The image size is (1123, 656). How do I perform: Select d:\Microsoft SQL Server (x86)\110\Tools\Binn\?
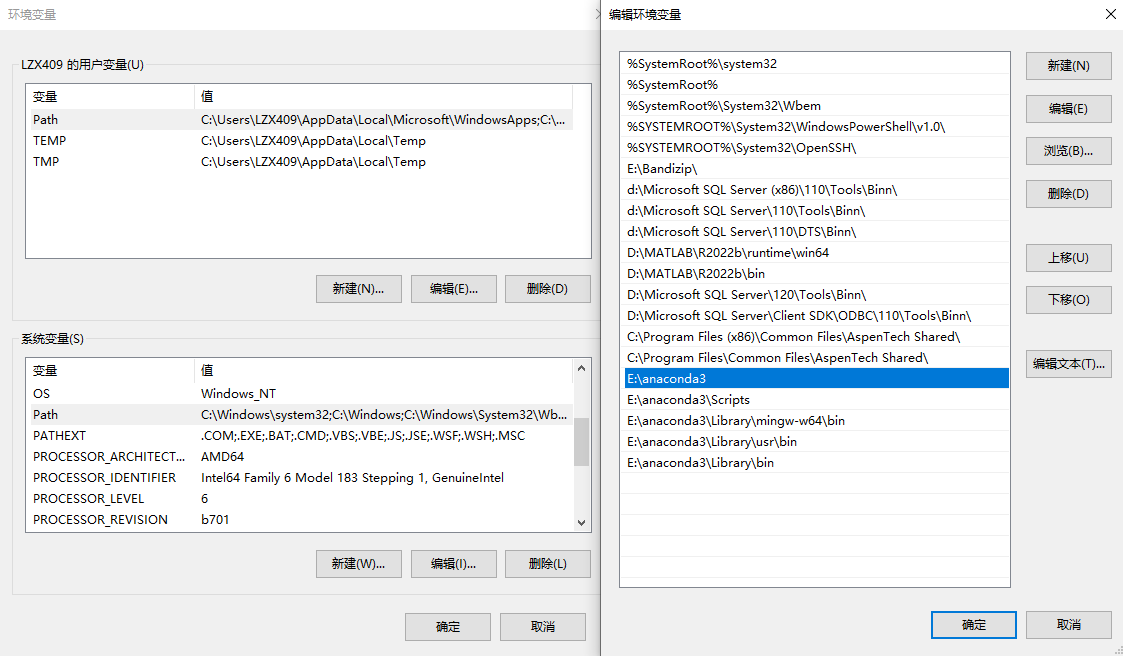tap(816, 190)
